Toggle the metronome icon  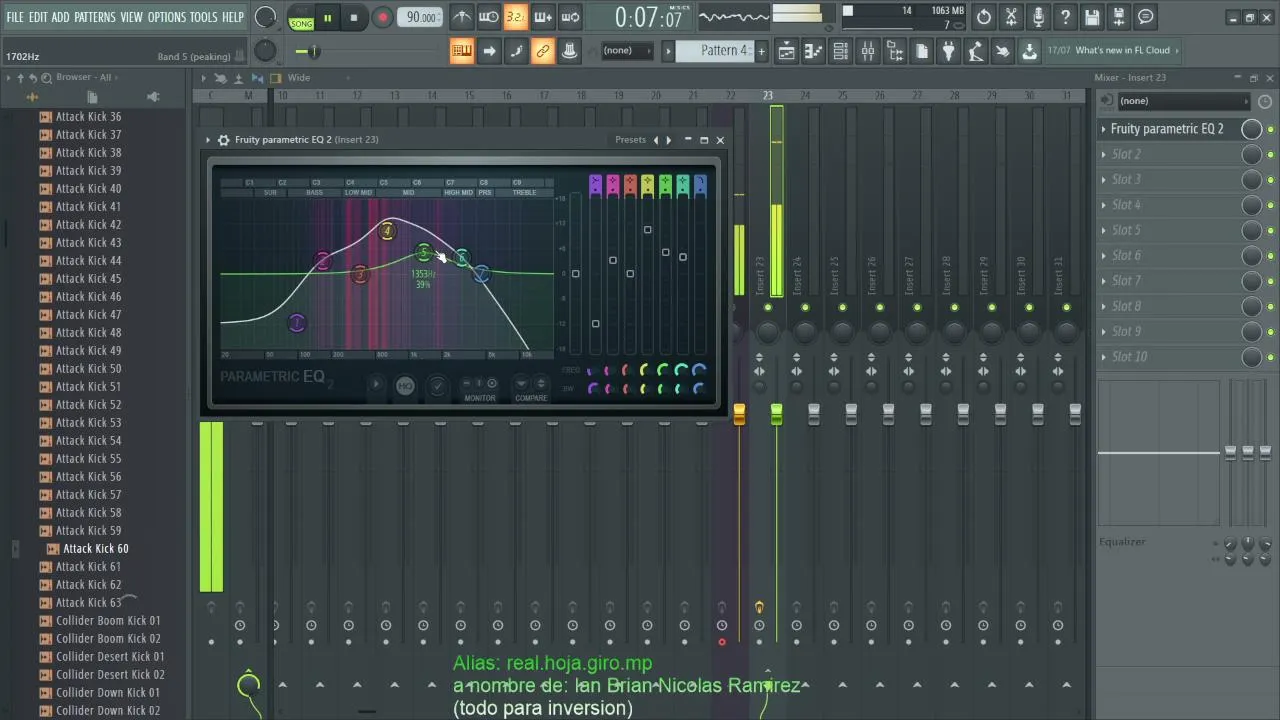point(462,17)
